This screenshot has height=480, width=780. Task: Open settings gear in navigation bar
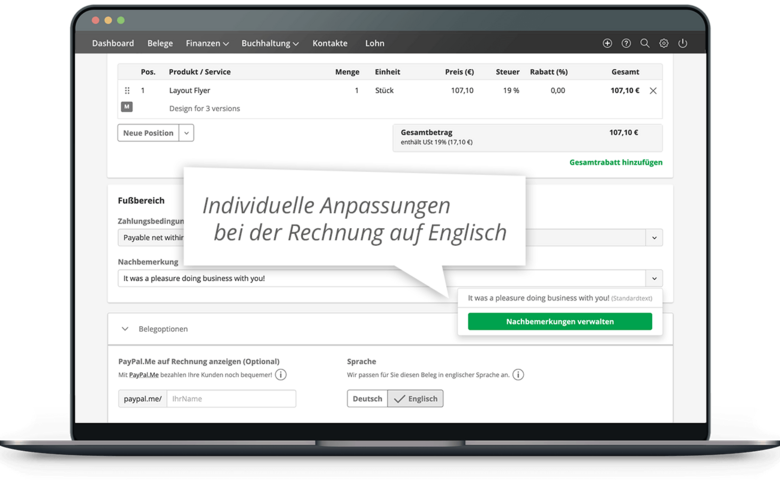click(664, 44)
